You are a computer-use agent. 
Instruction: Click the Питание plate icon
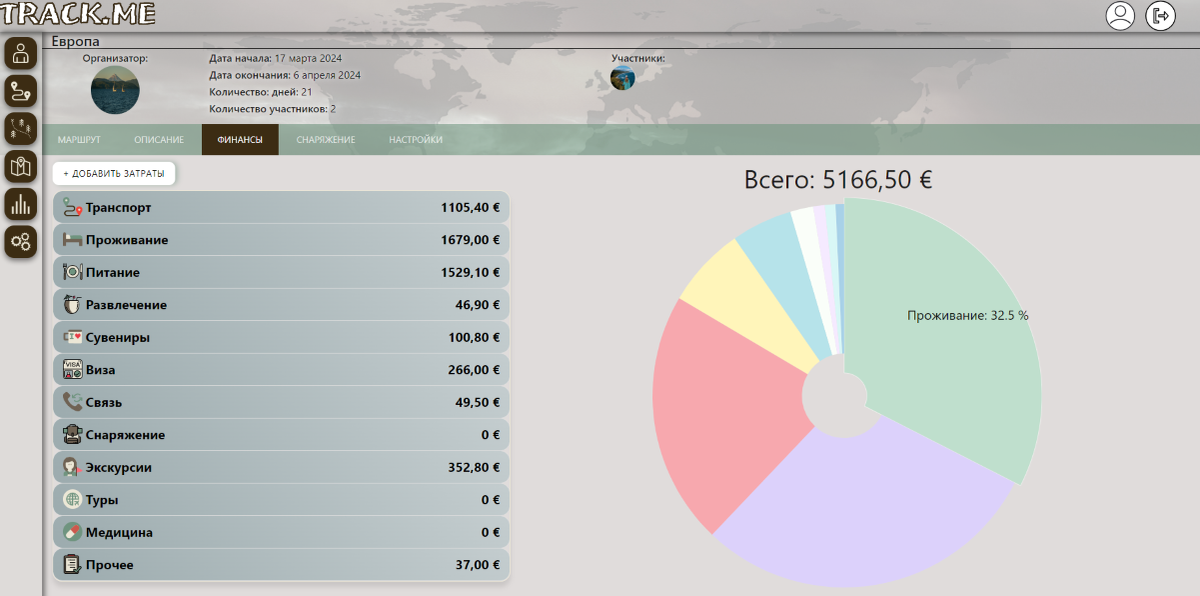click(x=72, y=272)
